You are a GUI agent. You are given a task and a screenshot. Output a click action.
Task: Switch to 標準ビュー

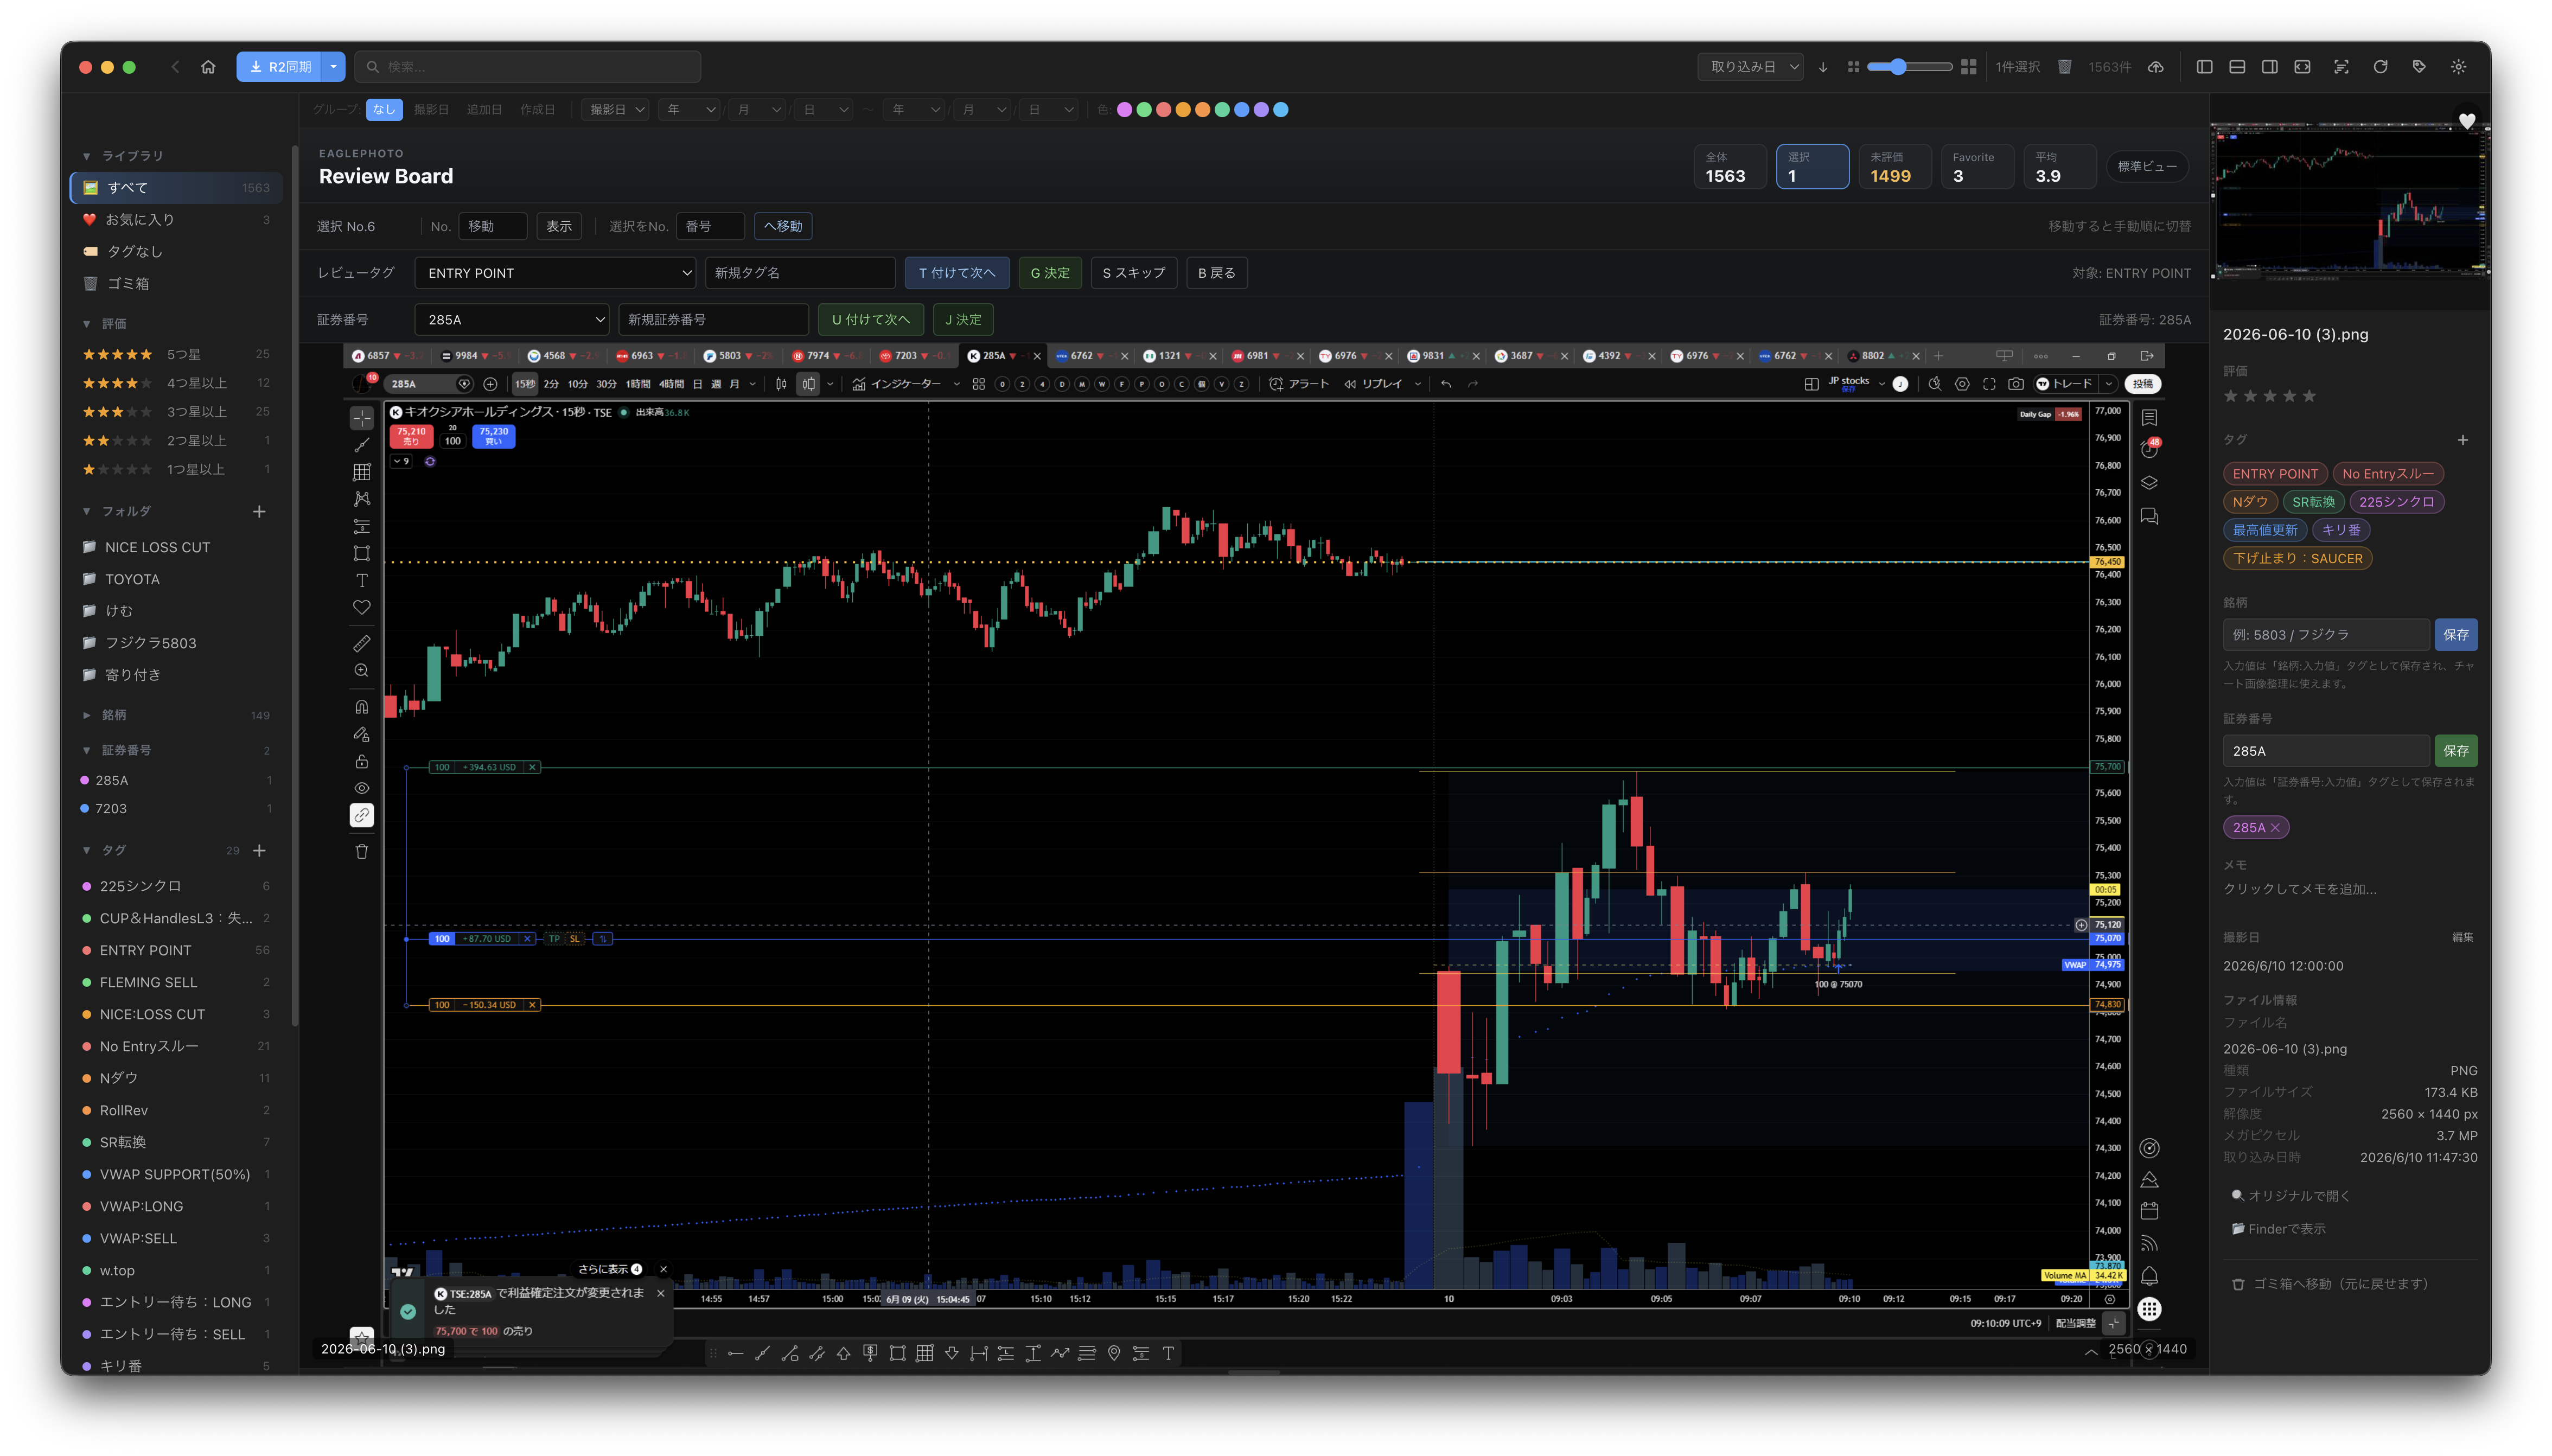[x=2147, y=167]
